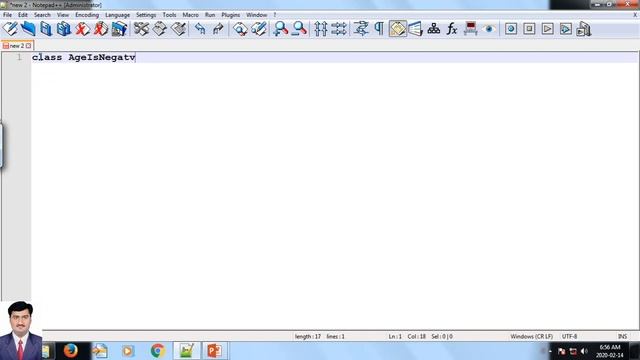Click the Close file red X icon
This screenshot has height=360, width=640.
(82, 29)
